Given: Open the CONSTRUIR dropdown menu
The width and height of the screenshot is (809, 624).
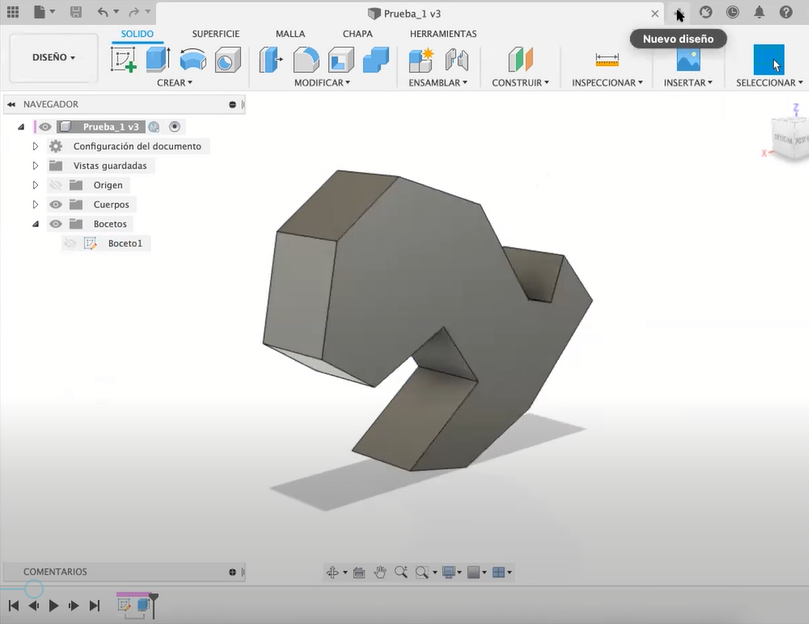Looking at the screenshot, I should (520, 83).
